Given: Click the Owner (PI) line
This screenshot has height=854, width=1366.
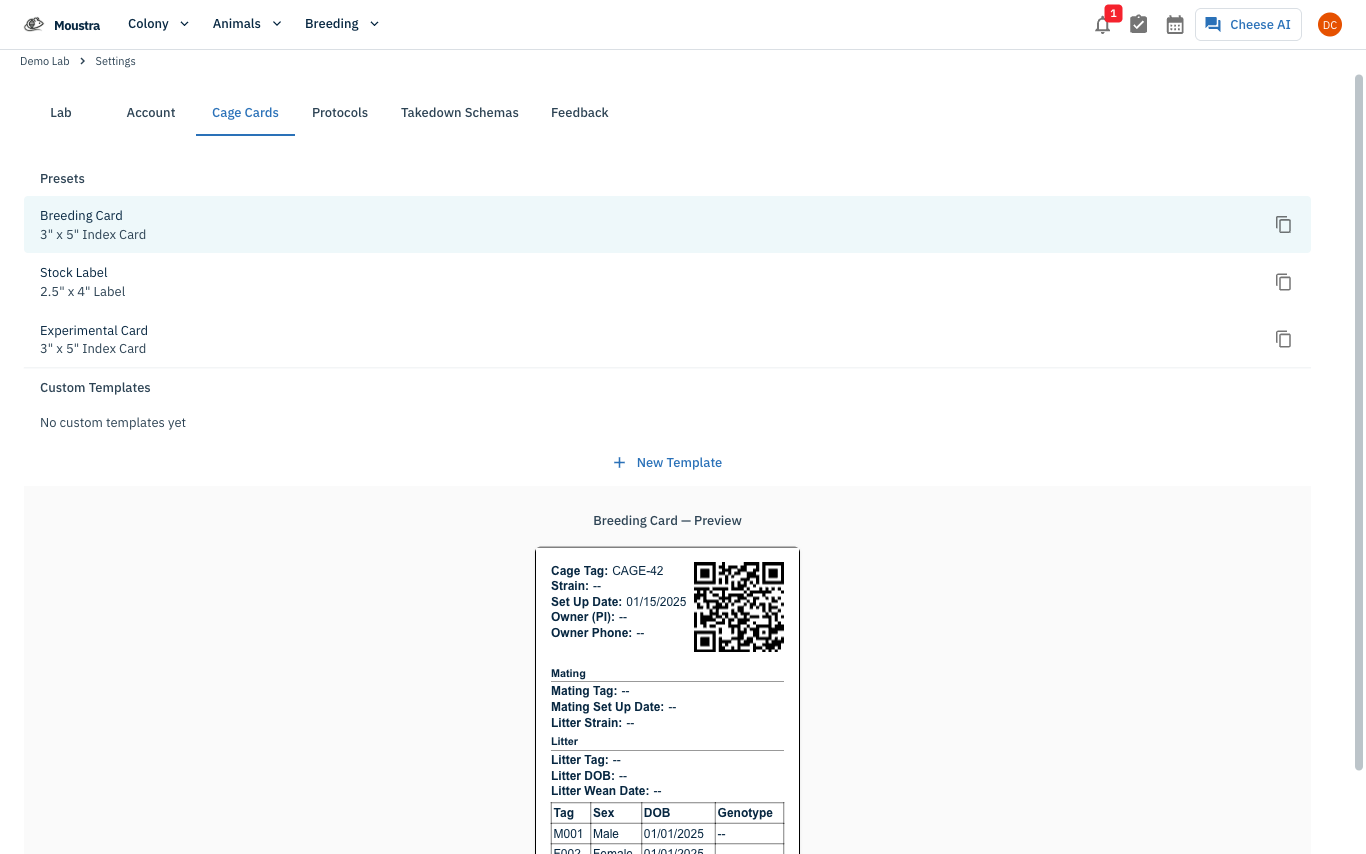Looking at the screenshot, I should (x=589, y=617).
